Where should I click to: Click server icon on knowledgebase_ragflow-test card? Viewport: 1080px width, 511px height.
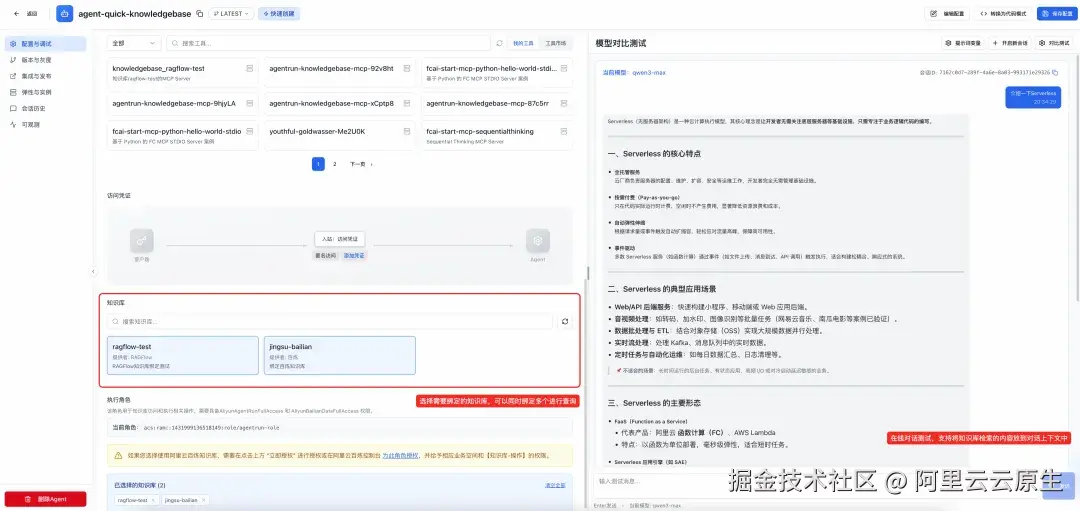coord(249,68)
